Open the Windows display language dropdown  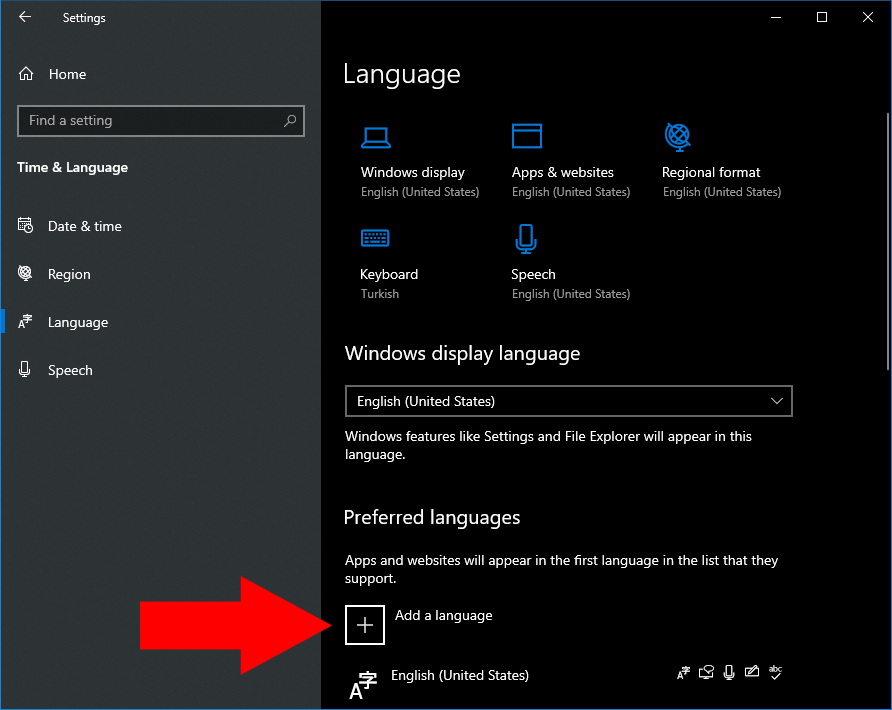568,401
